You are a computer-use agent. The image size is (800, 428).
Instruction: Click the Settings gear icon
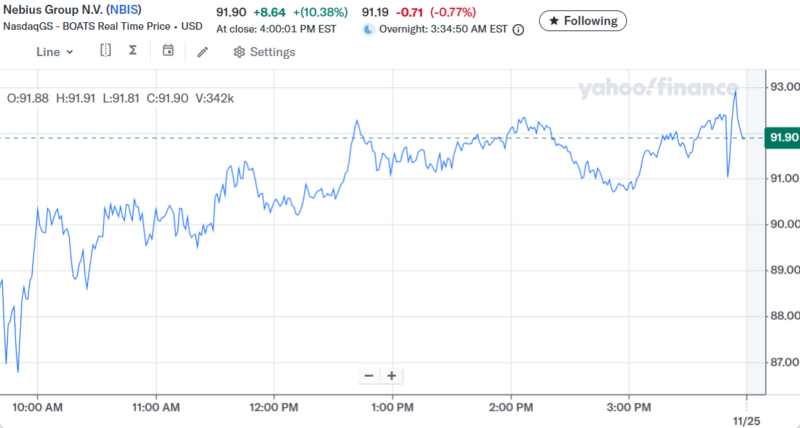[239, 52]
